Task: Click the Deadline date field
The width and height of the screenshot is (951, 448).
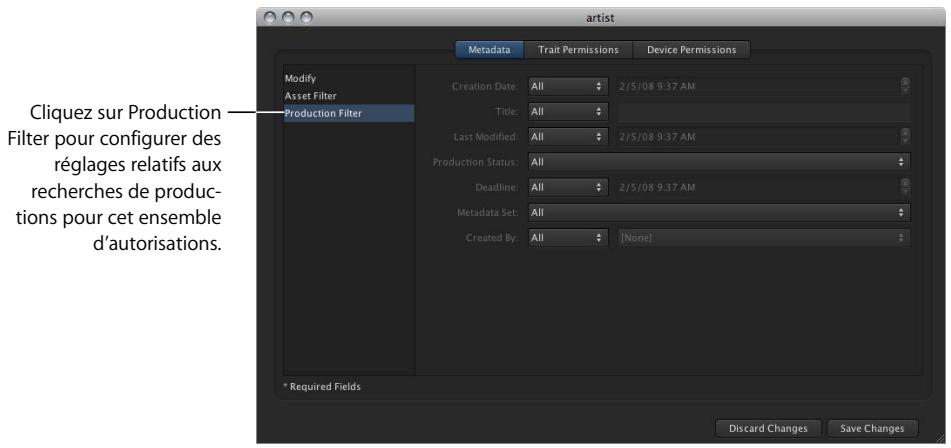Action: click(x=758, y=187)
